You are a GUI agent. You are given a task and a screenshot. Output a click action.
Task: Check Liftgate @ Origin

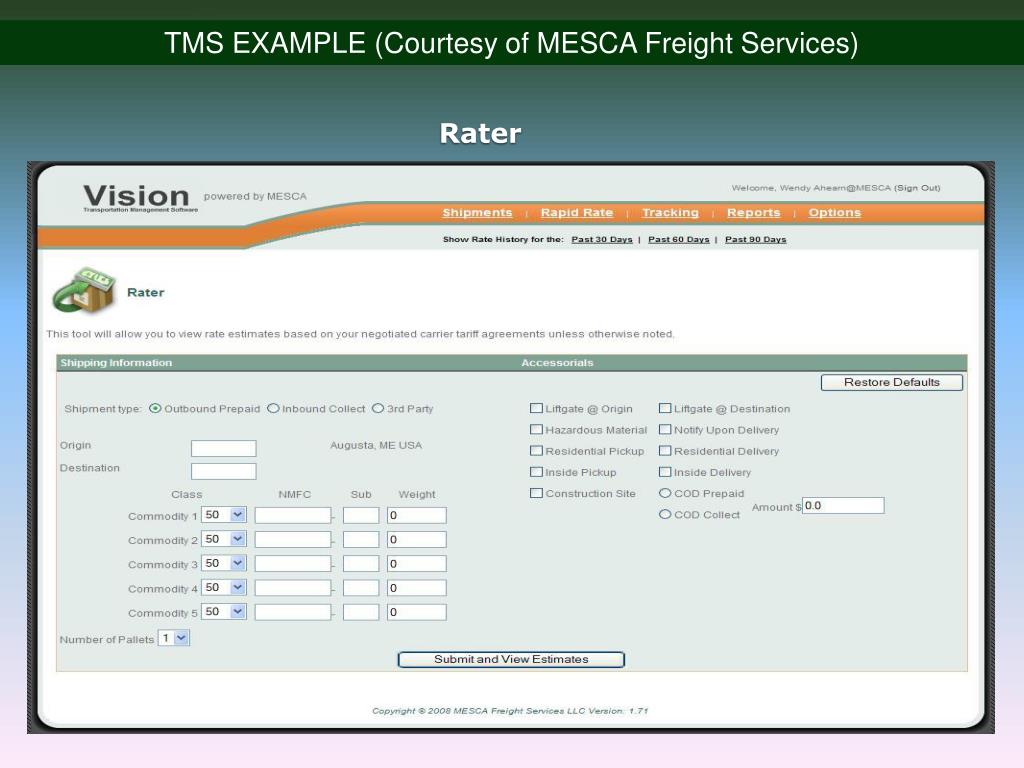point(536,408)
